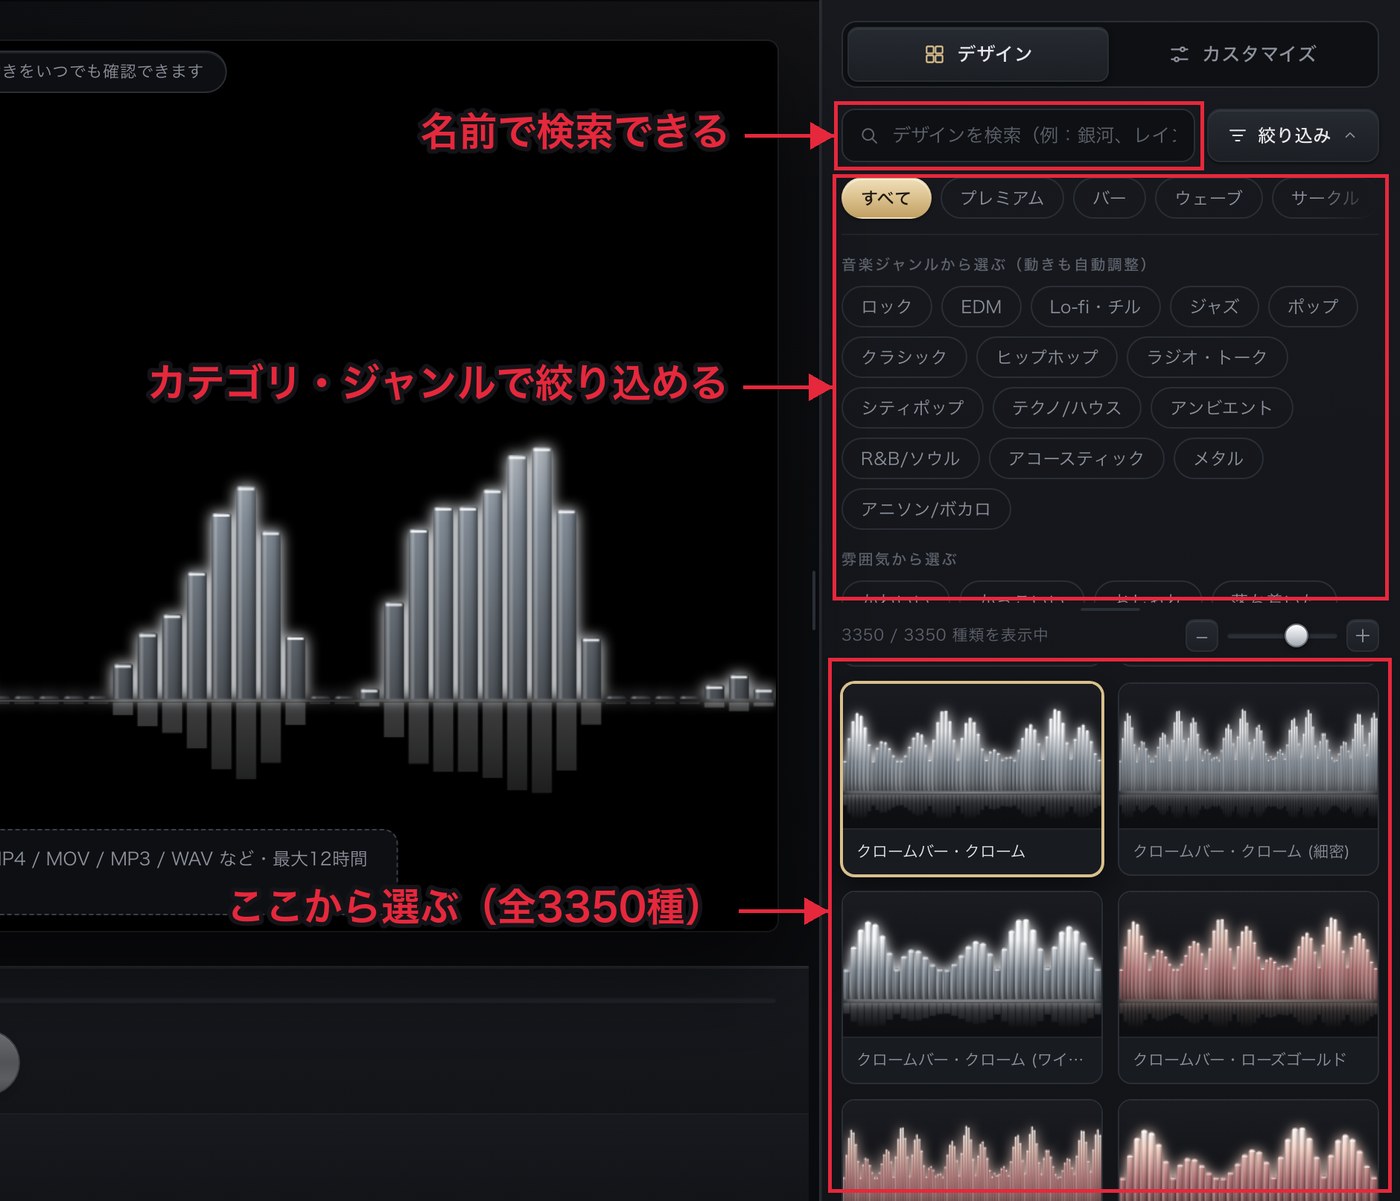Select the クロームバー・ローズゴールド design
The image size is (1400, 1201).
1248,987
